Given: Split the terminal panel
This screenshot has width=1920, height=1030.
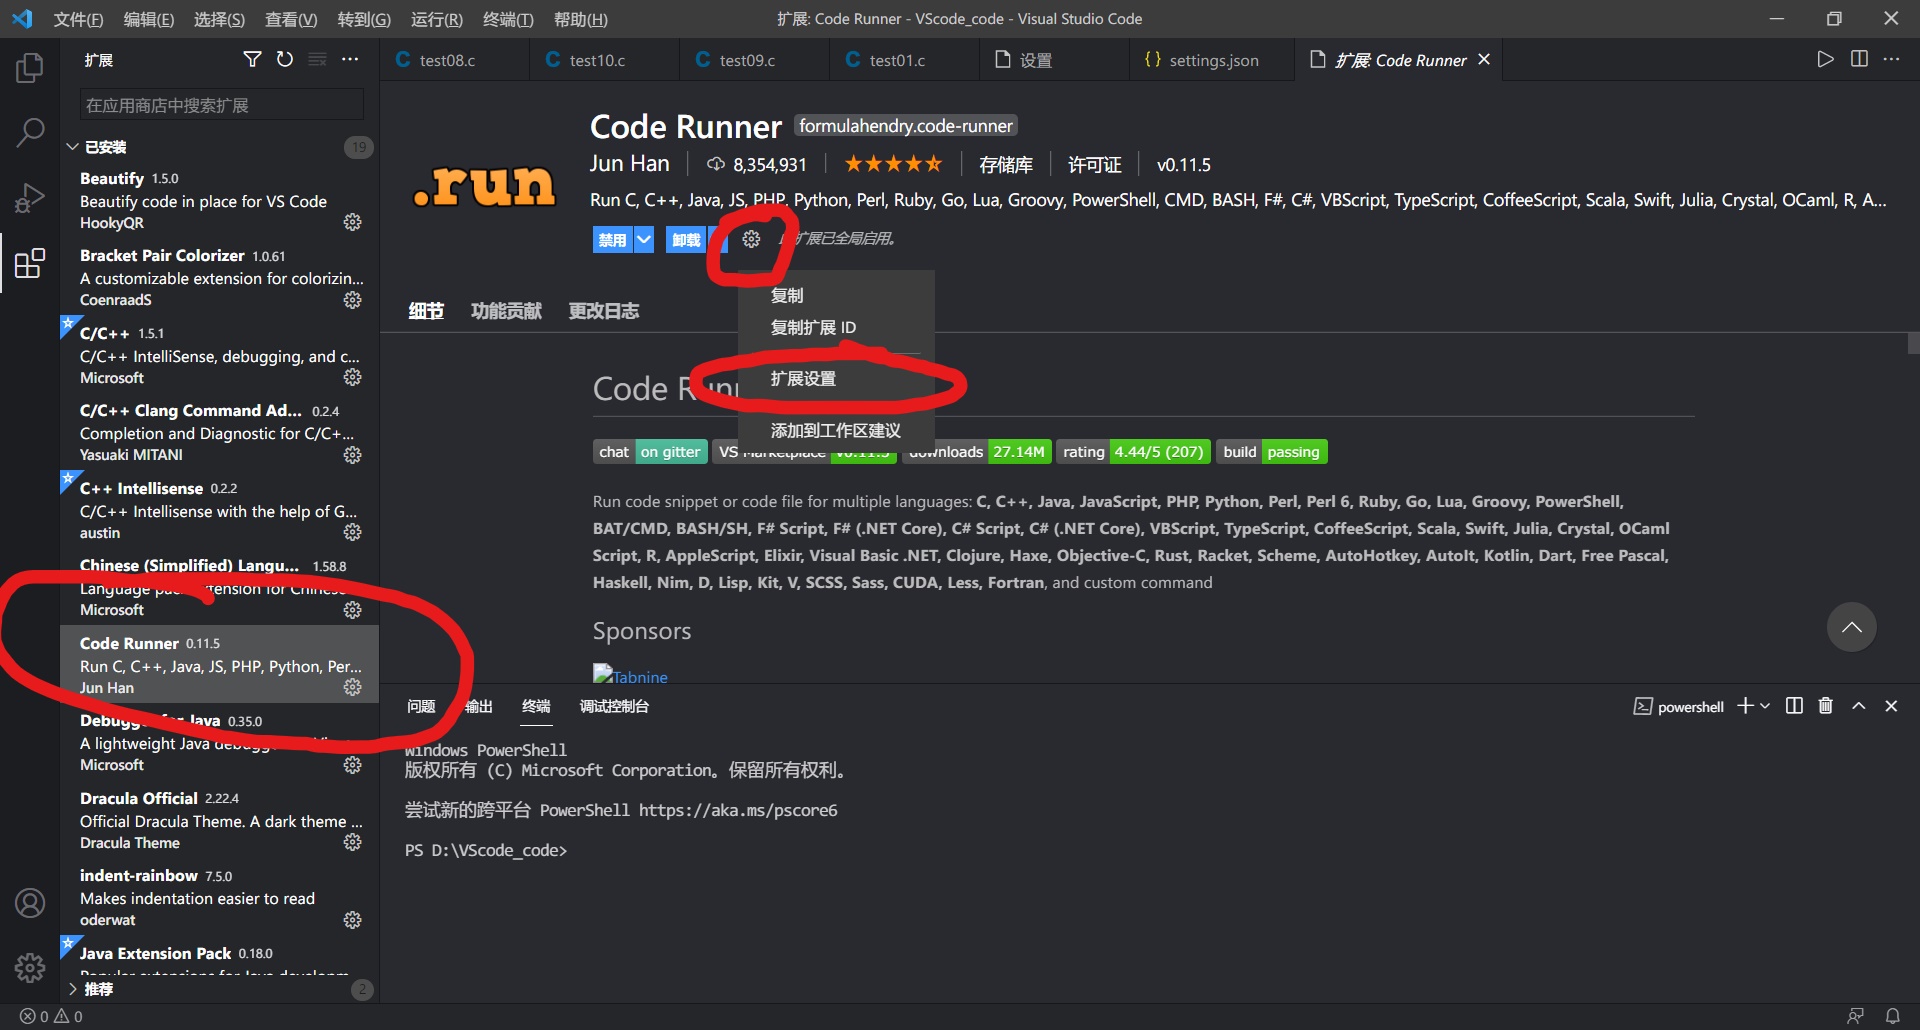Looking at the screenshot, I should click(1794, 706).
